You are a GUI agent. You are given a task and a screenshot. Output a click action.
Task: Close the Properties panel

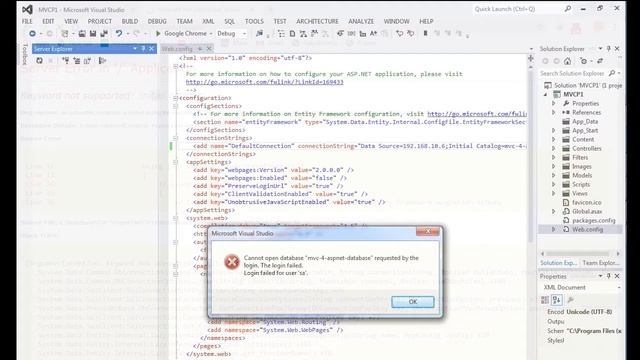click(617, 276)
